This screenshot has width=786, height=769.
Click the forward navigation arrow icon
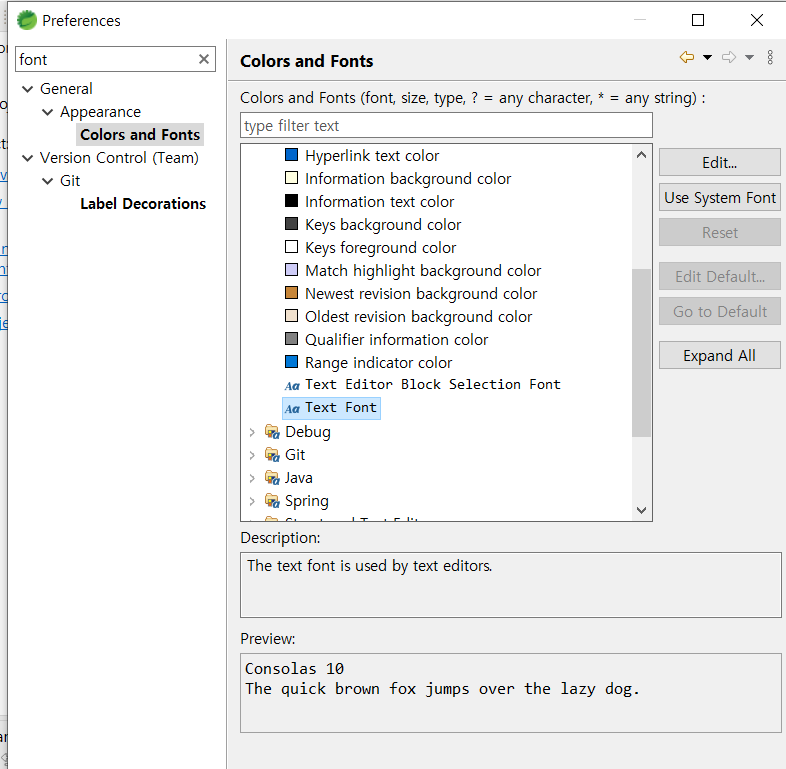point(729,57)
